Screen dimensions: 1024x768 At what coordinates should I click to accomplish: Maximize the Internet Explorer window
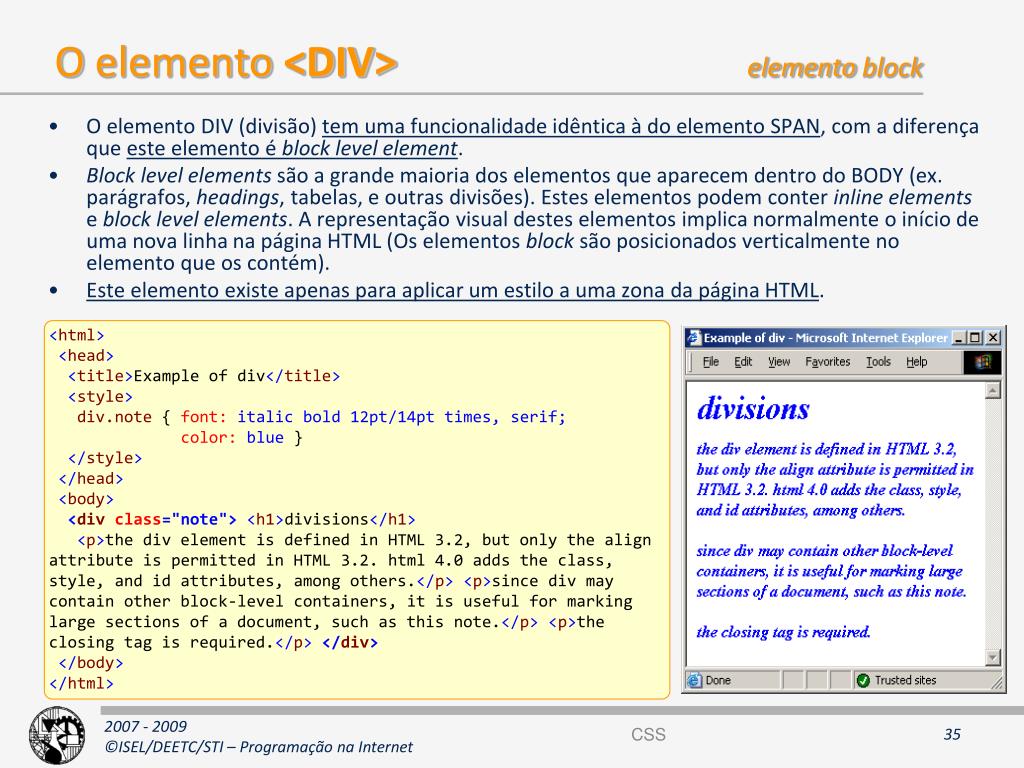point(975,338)
